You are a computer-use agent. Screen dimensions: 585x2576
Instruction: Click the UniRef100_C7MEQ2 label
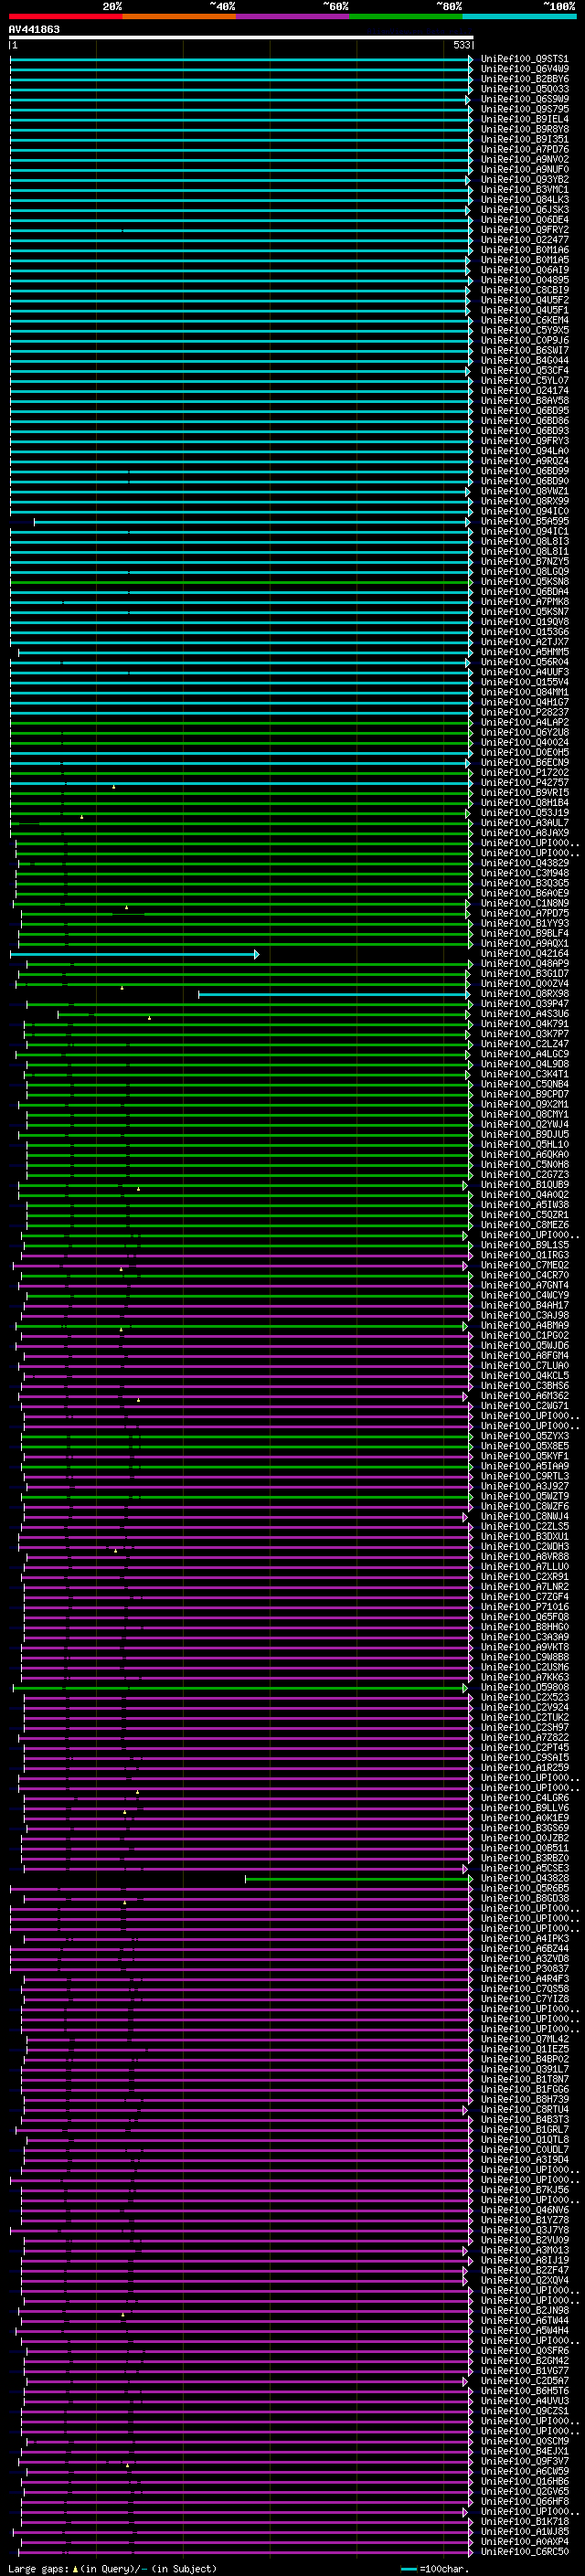click(x=525, y=1265)
